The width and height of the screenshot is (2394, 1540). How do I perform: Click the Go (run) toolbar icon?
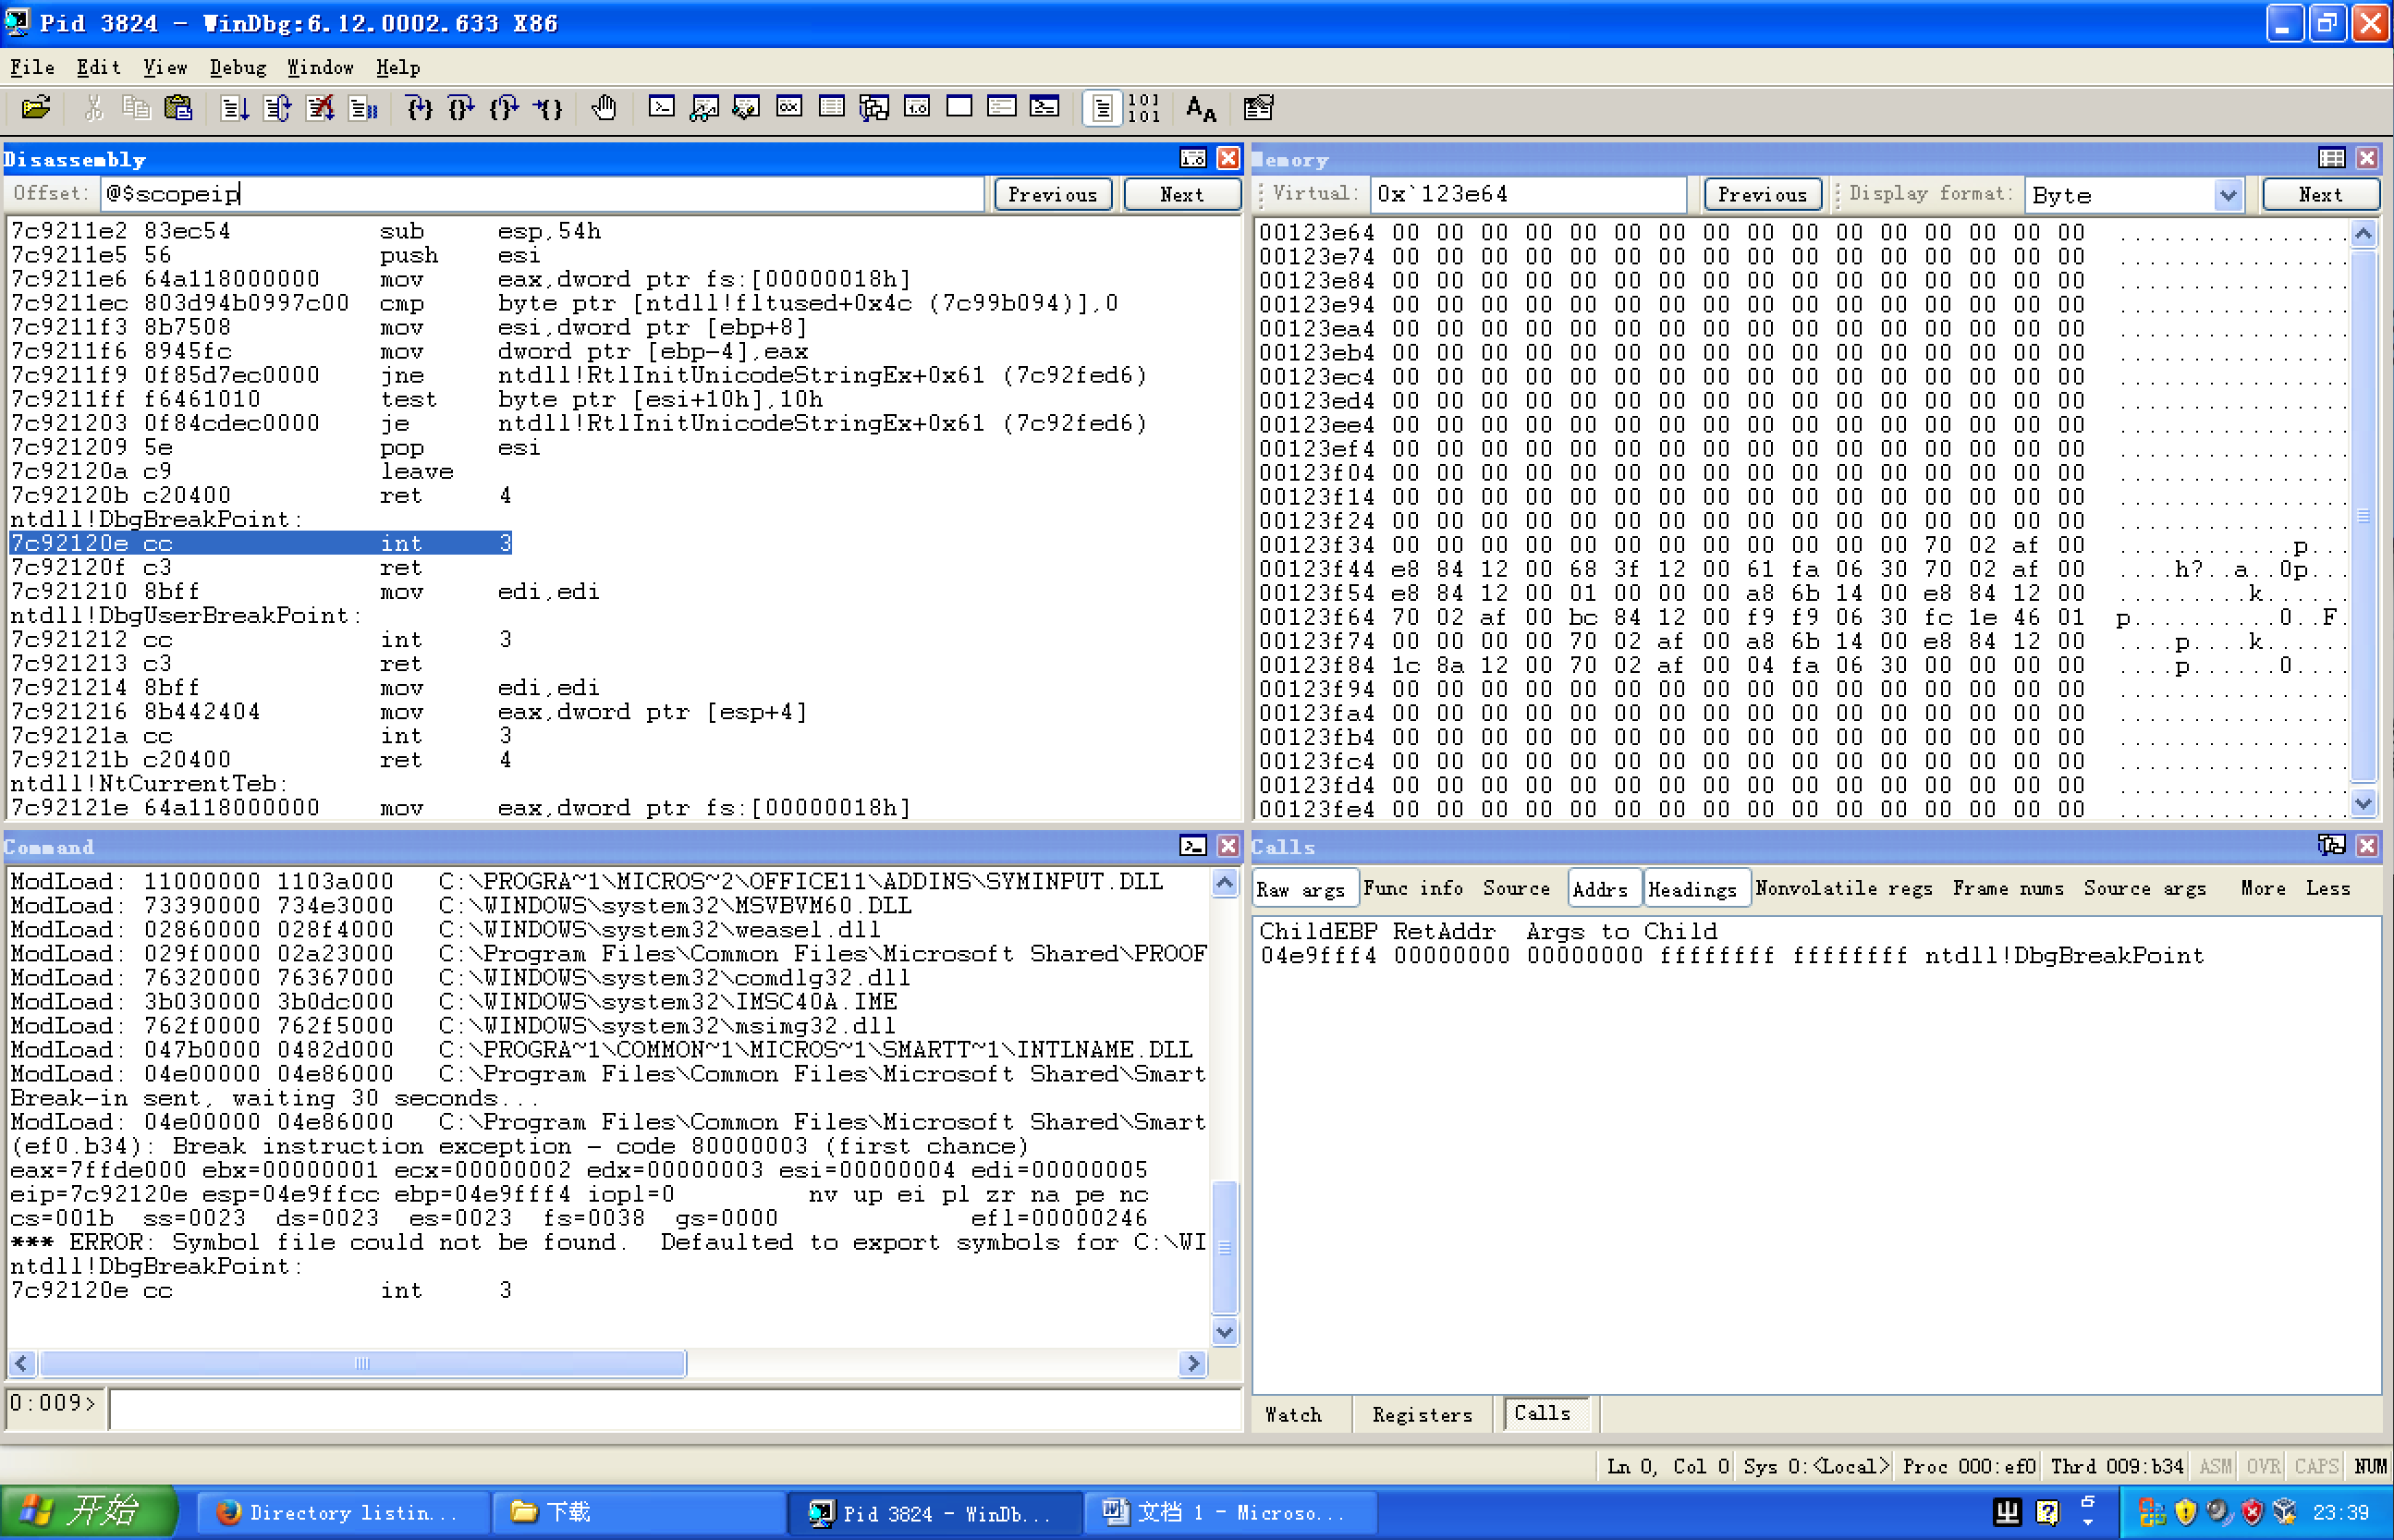click(x=234, y=108)
